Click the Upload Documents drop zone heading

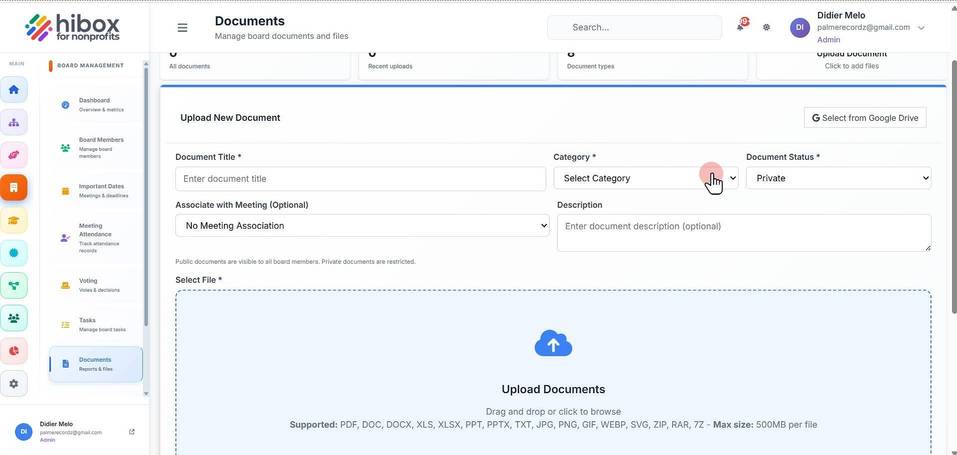click(553, 389)
